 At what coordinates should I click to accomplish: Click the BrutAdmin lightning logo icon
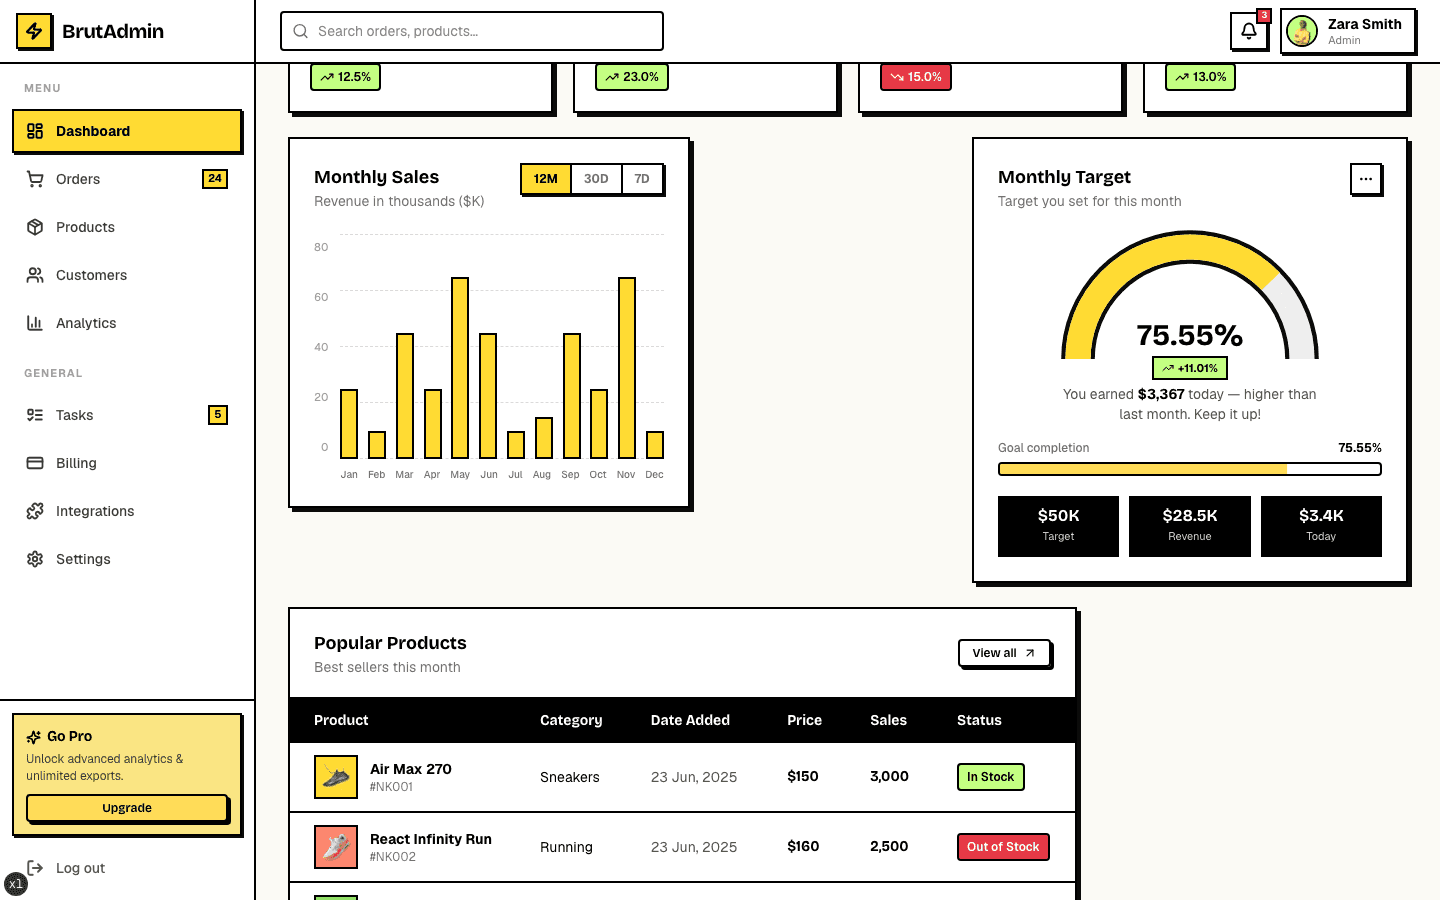tap(34, 32)
